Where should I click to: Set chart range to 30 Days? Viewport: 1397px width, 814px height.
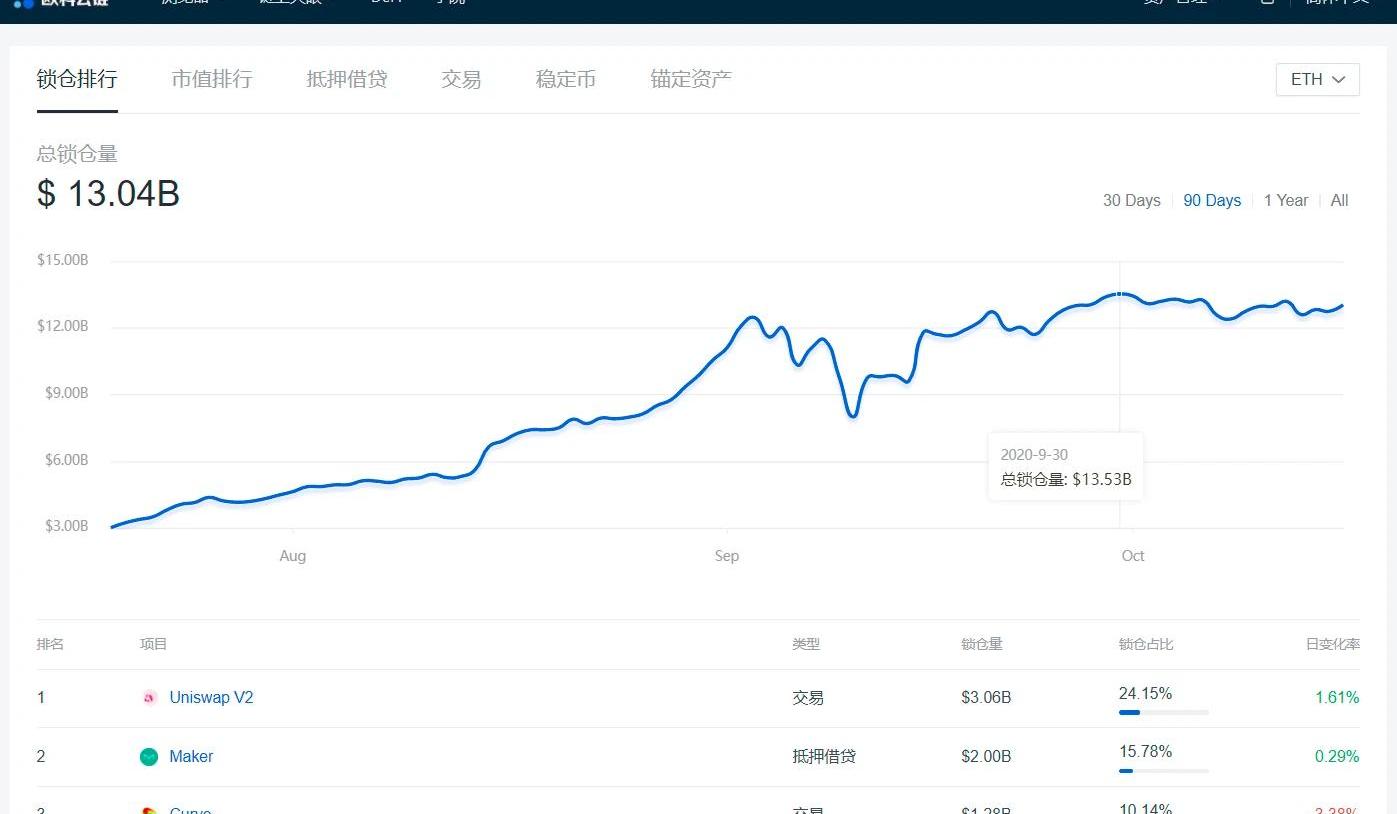pyautogui.click(x=1131, y=201)
